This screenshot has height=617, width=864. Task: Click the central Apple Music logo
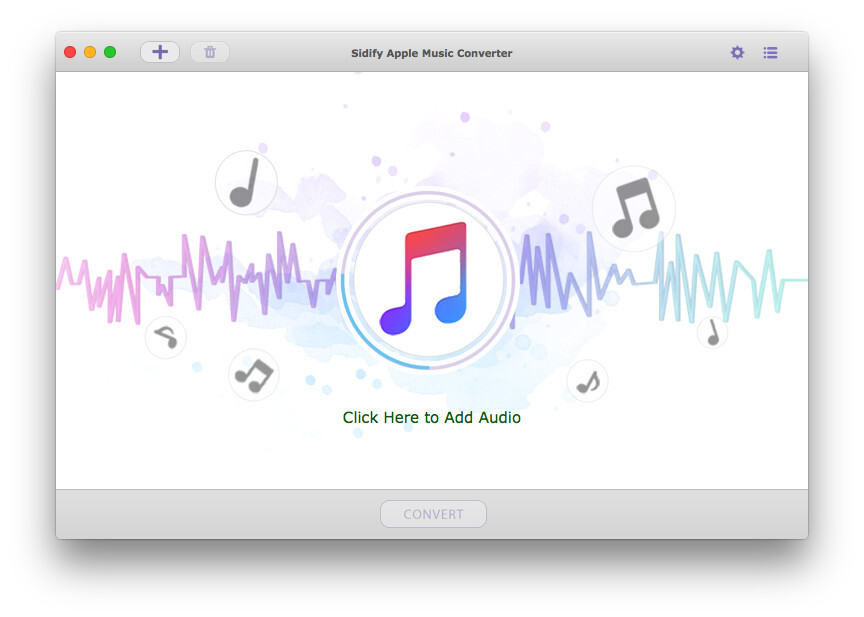tap(430, 280)
